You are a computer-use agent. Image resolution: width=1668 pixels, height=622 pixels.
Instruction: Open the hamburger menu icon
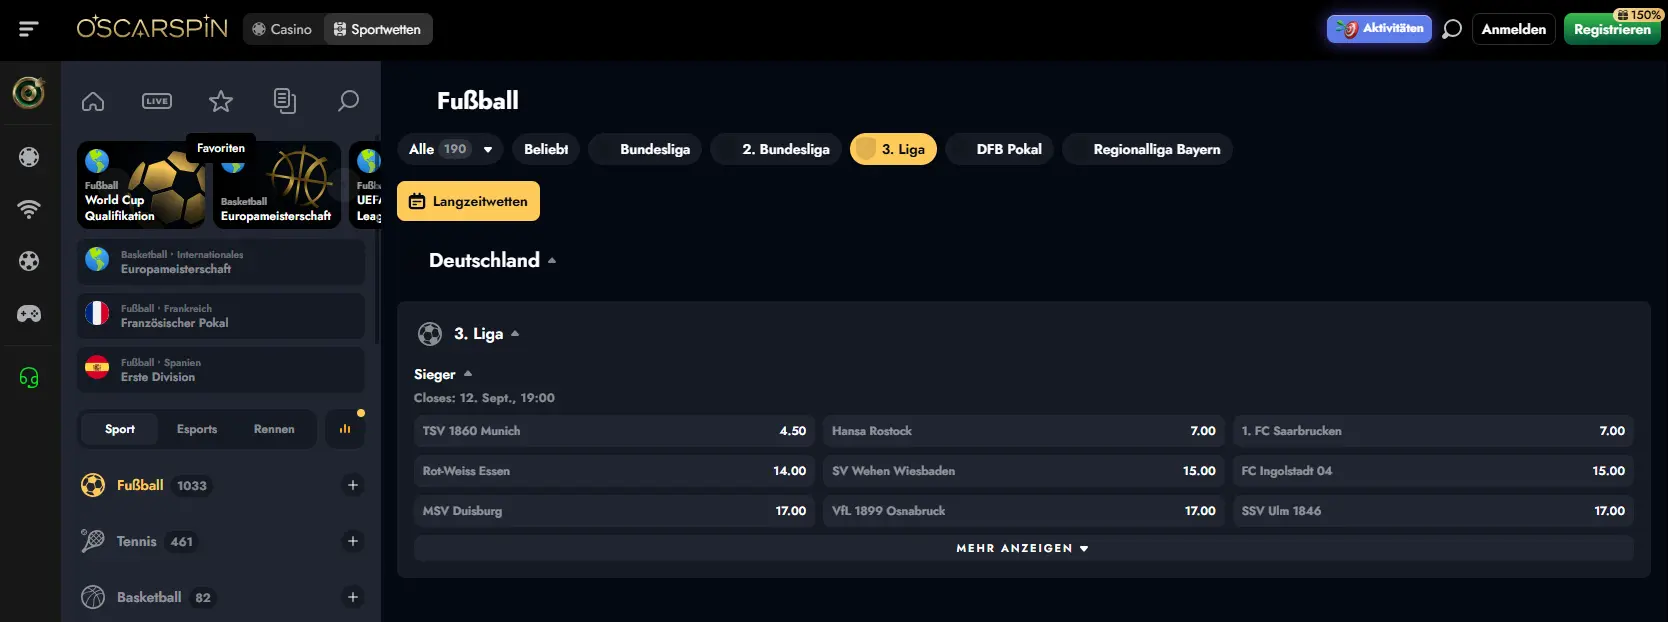click(29, 29)
